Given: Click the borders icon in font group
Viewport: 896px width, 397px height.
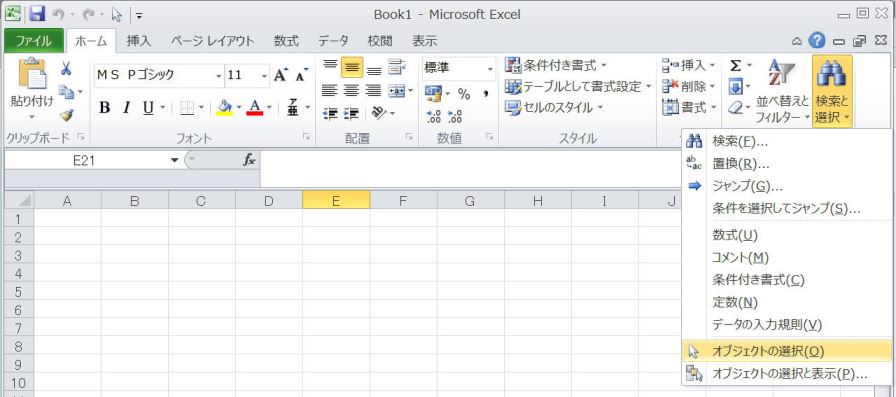Looking at the screenshot, I should click(186, 108).
